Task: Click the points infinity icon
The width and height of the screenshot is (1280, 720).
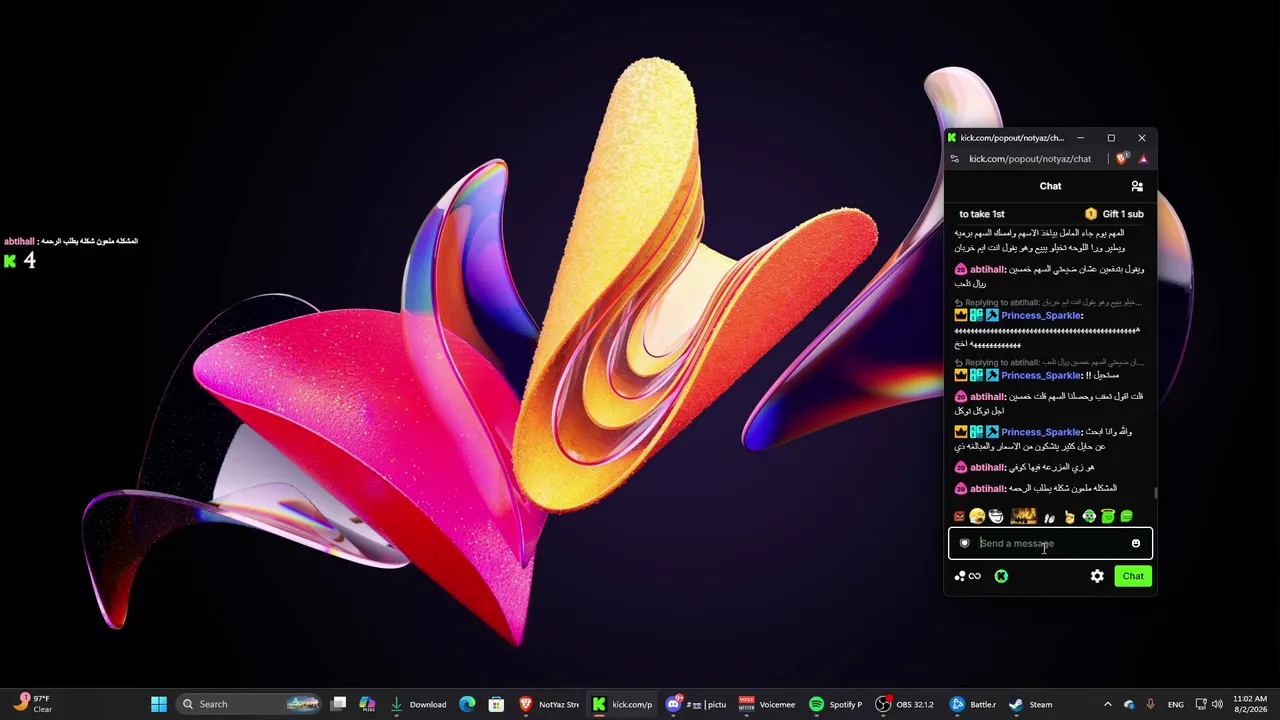Action: (967, 576)
